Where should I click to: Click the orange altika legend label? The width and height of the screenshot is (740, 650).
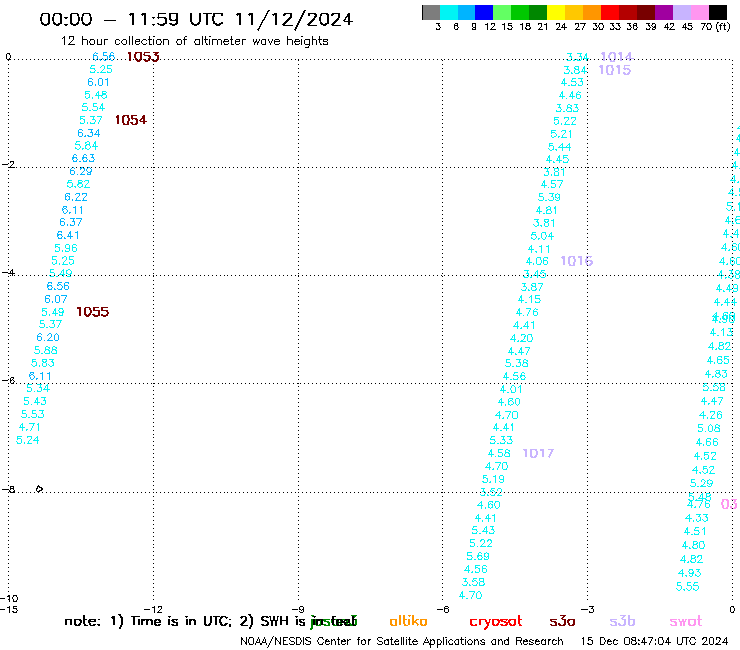tap(408, 621)
